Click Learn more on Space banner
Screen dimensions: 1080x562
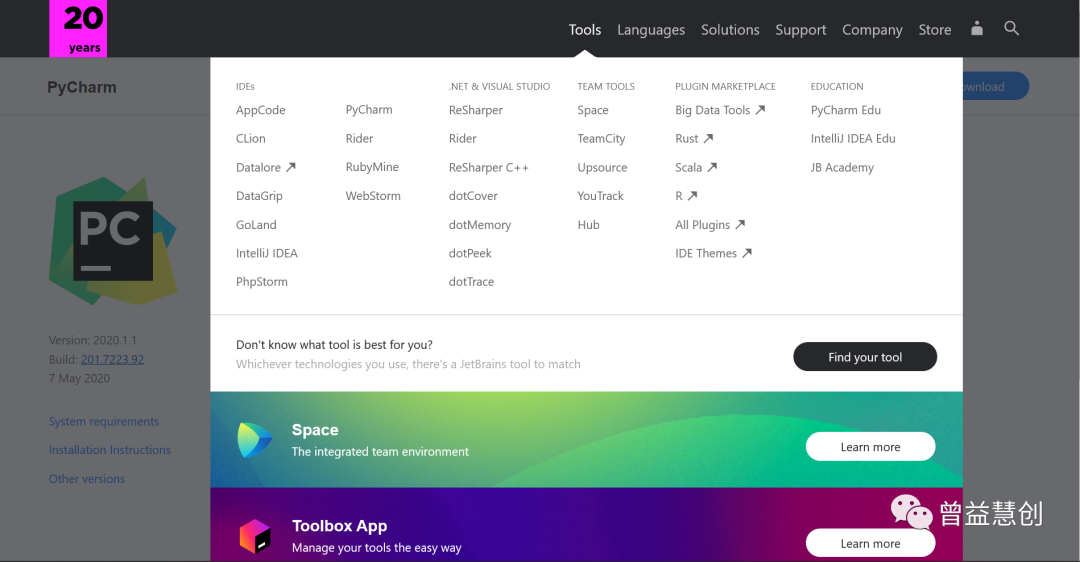(871, 447)
